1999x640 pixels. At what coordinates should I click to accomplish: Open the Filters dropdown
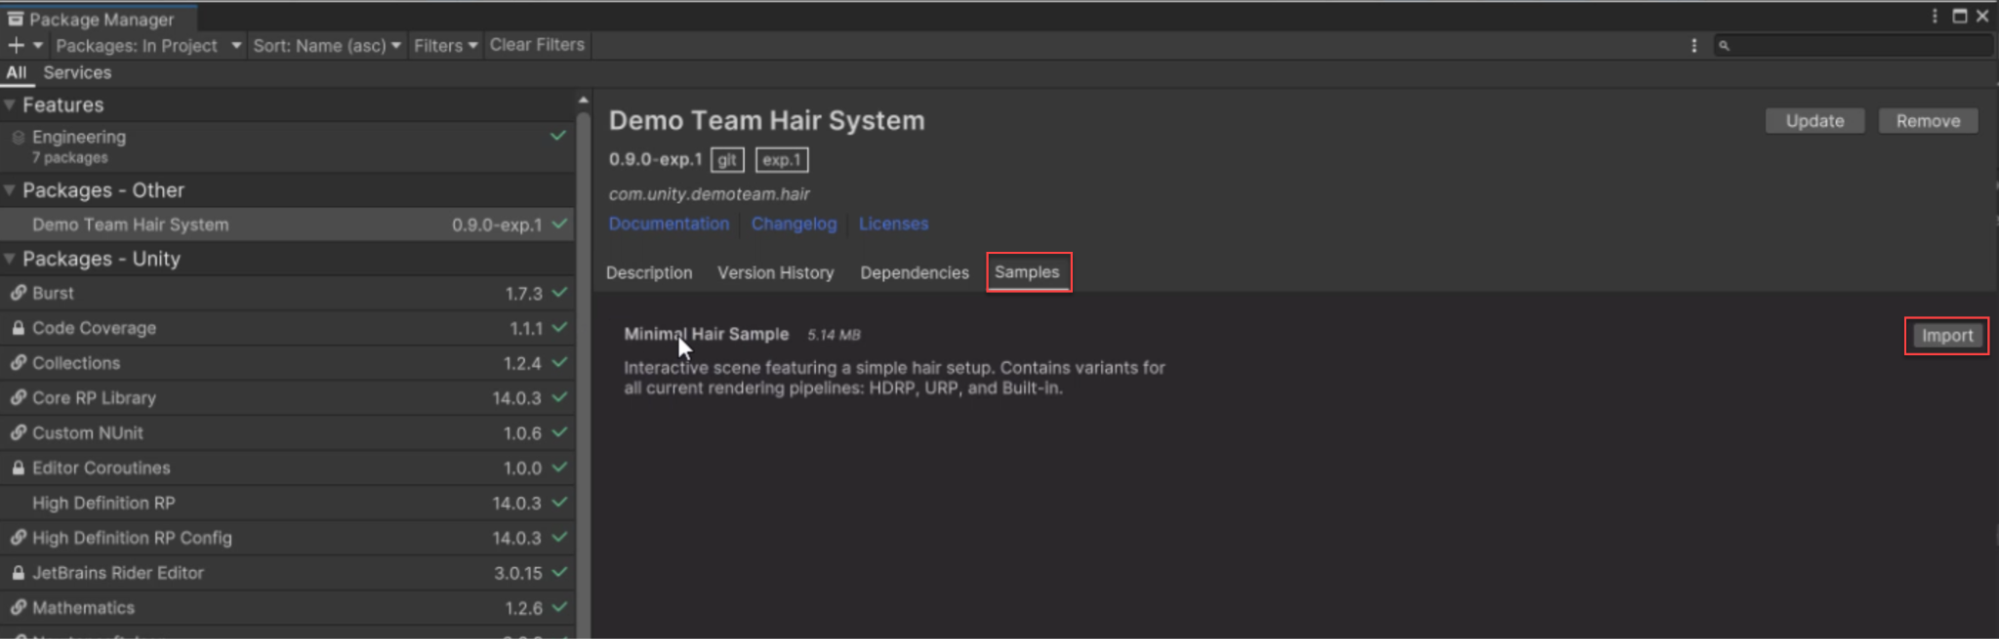pos(445,45)
